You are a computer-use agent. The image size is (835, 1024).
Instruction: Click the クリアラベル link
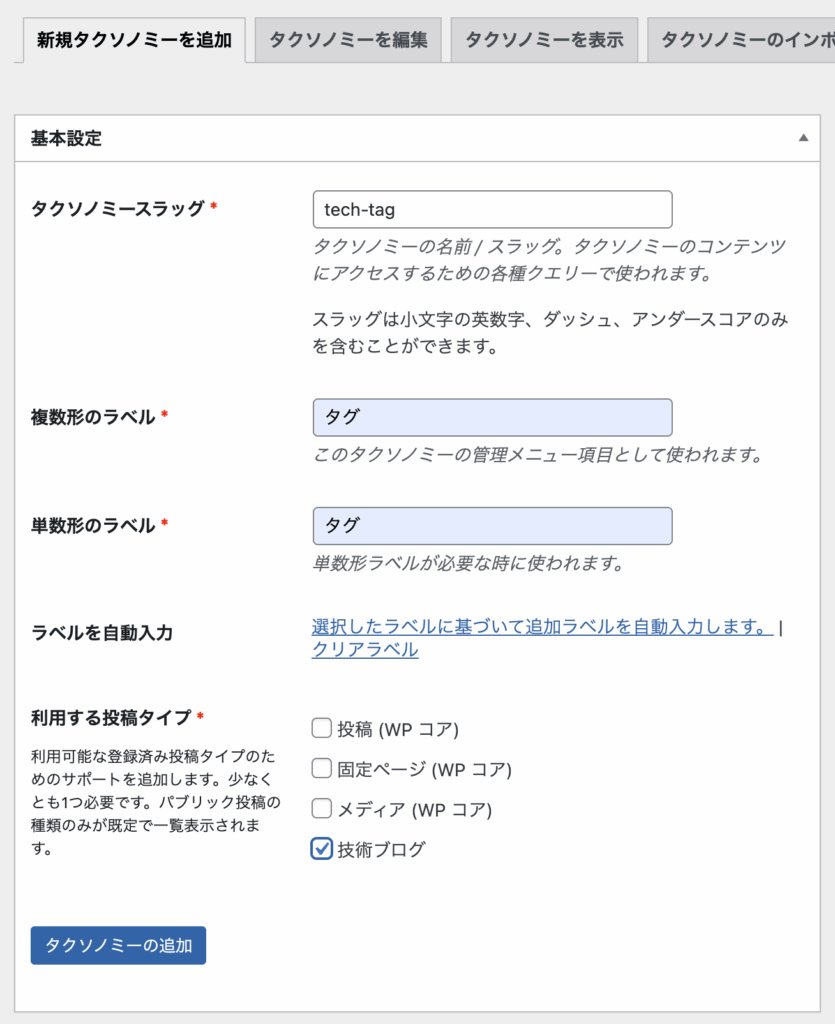click(365, 650)
